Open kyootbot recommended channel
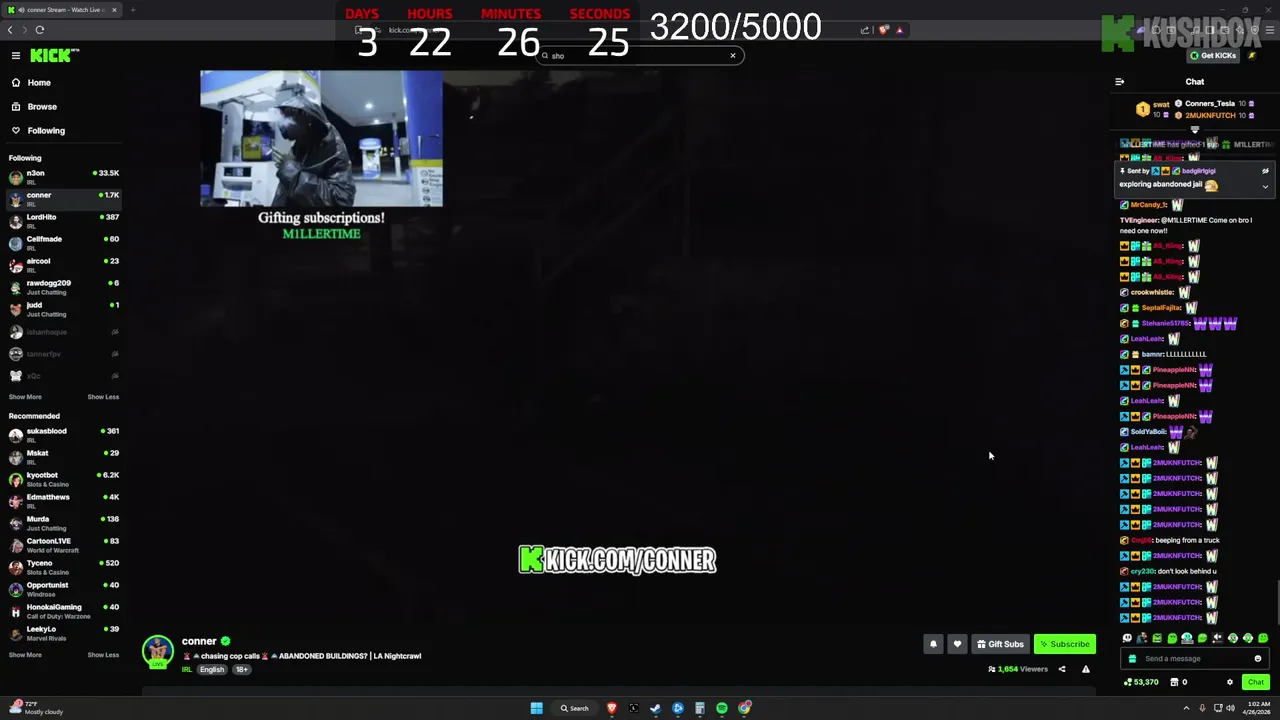The image size is (1280, 720). coord(64,478)
